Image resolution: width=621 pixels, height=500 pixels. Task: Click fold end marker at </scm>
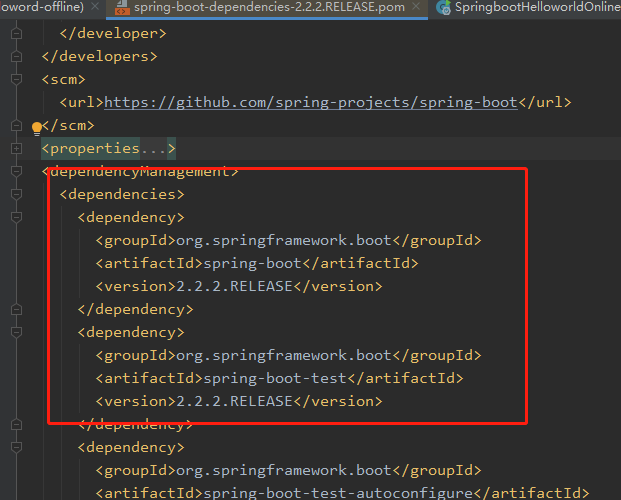(x=16, y=126)
